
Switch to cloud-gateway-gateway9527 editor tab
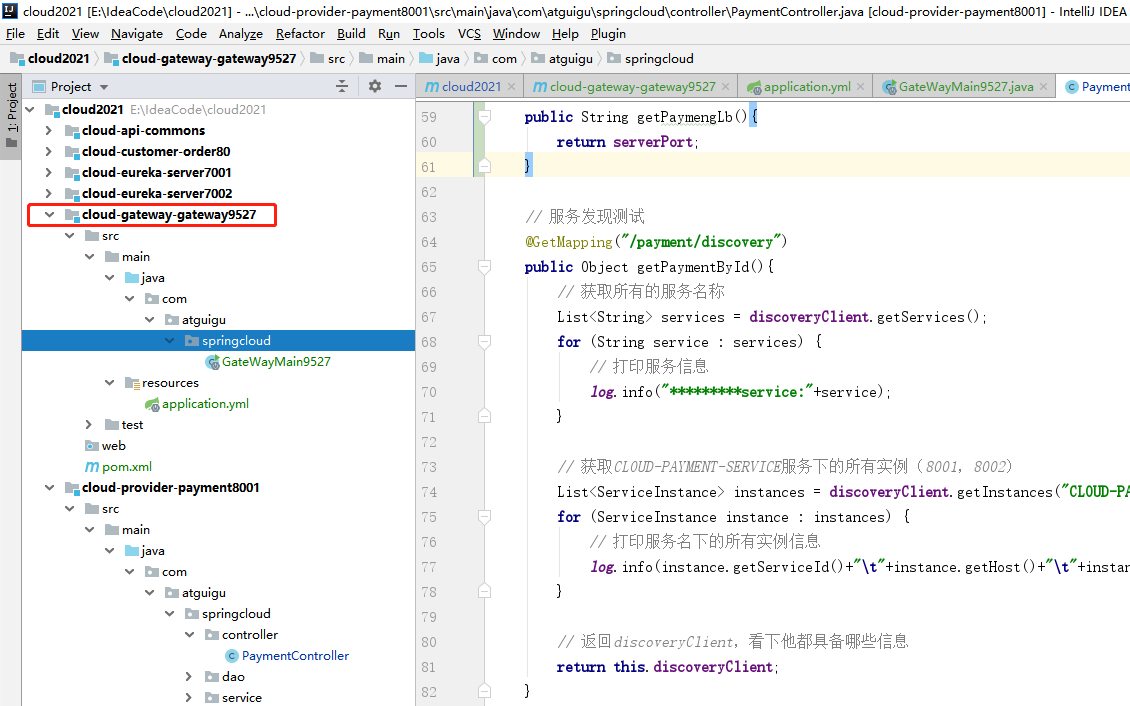click(x=631, y=86)
